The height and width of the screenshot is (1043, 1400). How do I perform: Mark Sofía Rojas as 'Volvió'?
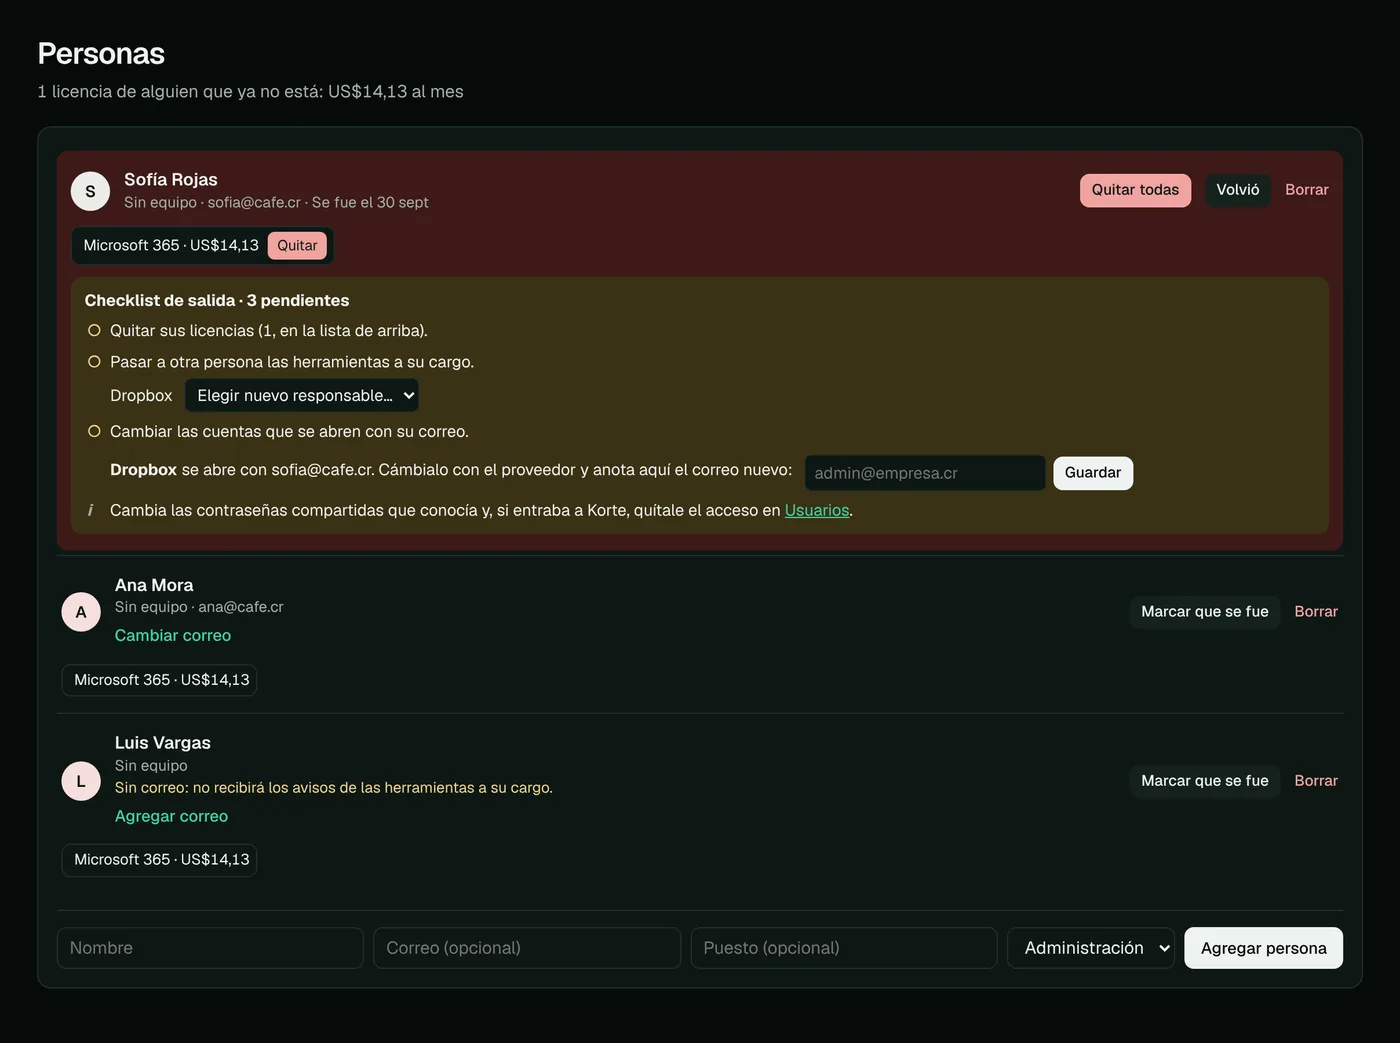coord(1237,190)
